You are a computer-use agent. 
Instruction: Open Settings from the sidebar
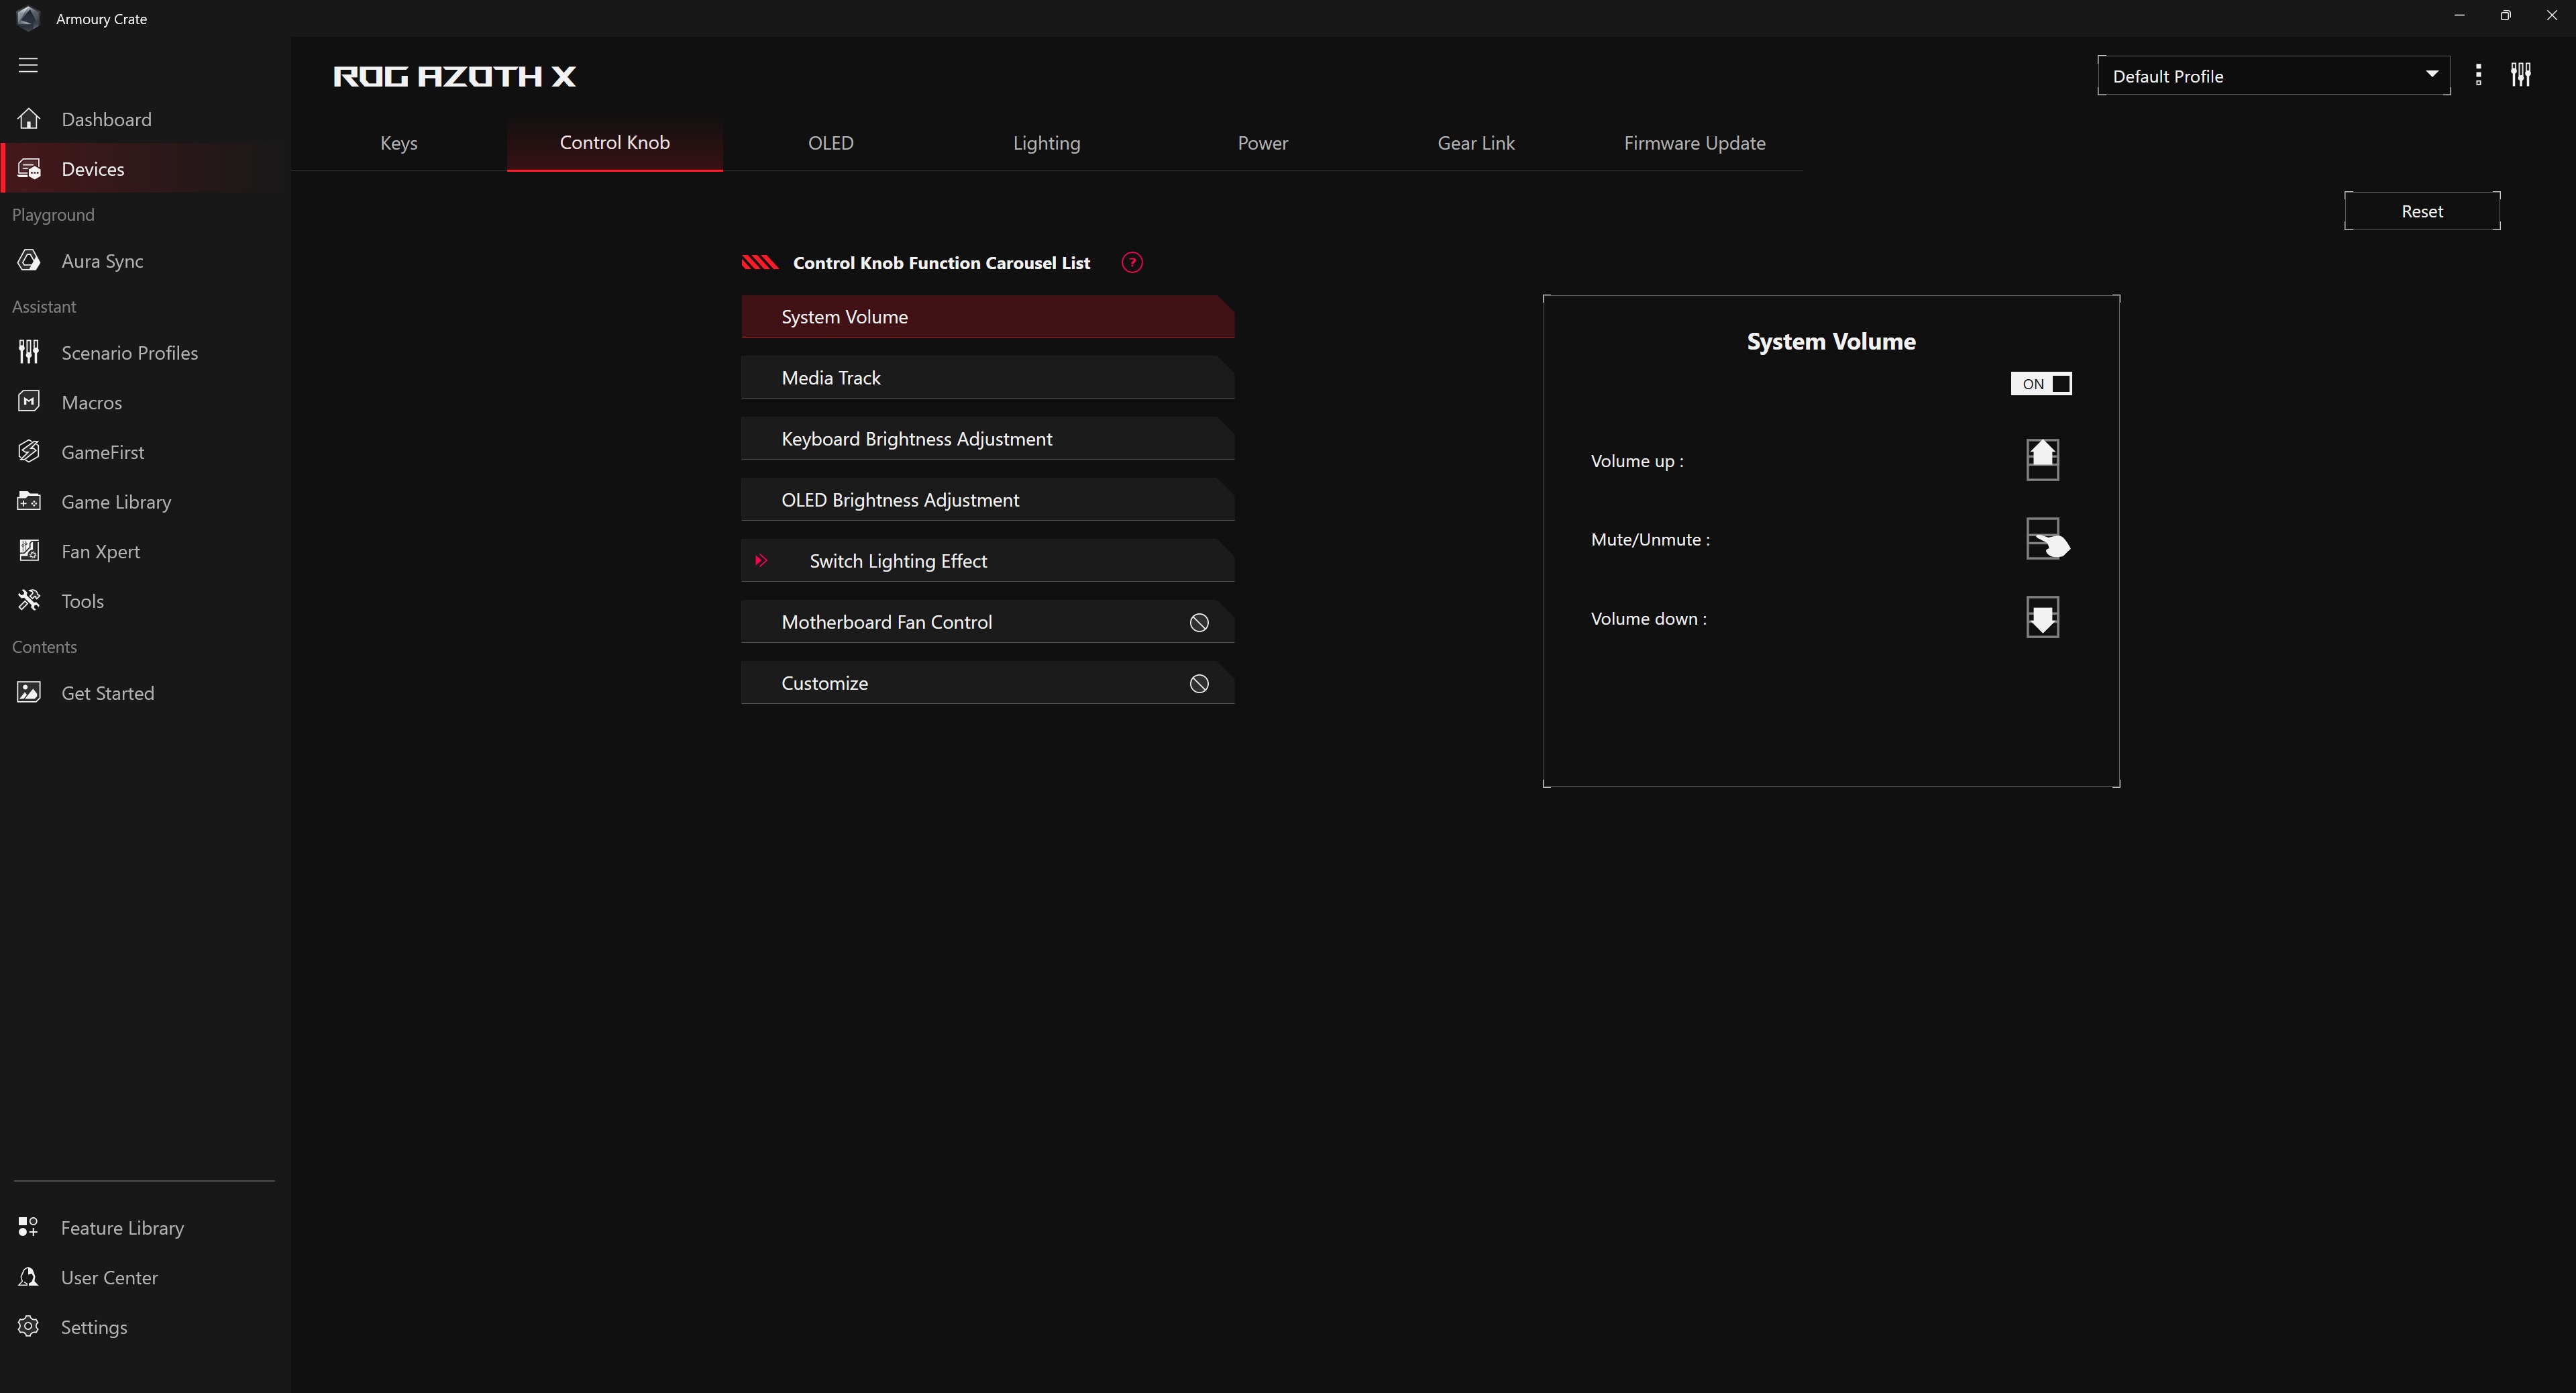[145, 1327]
